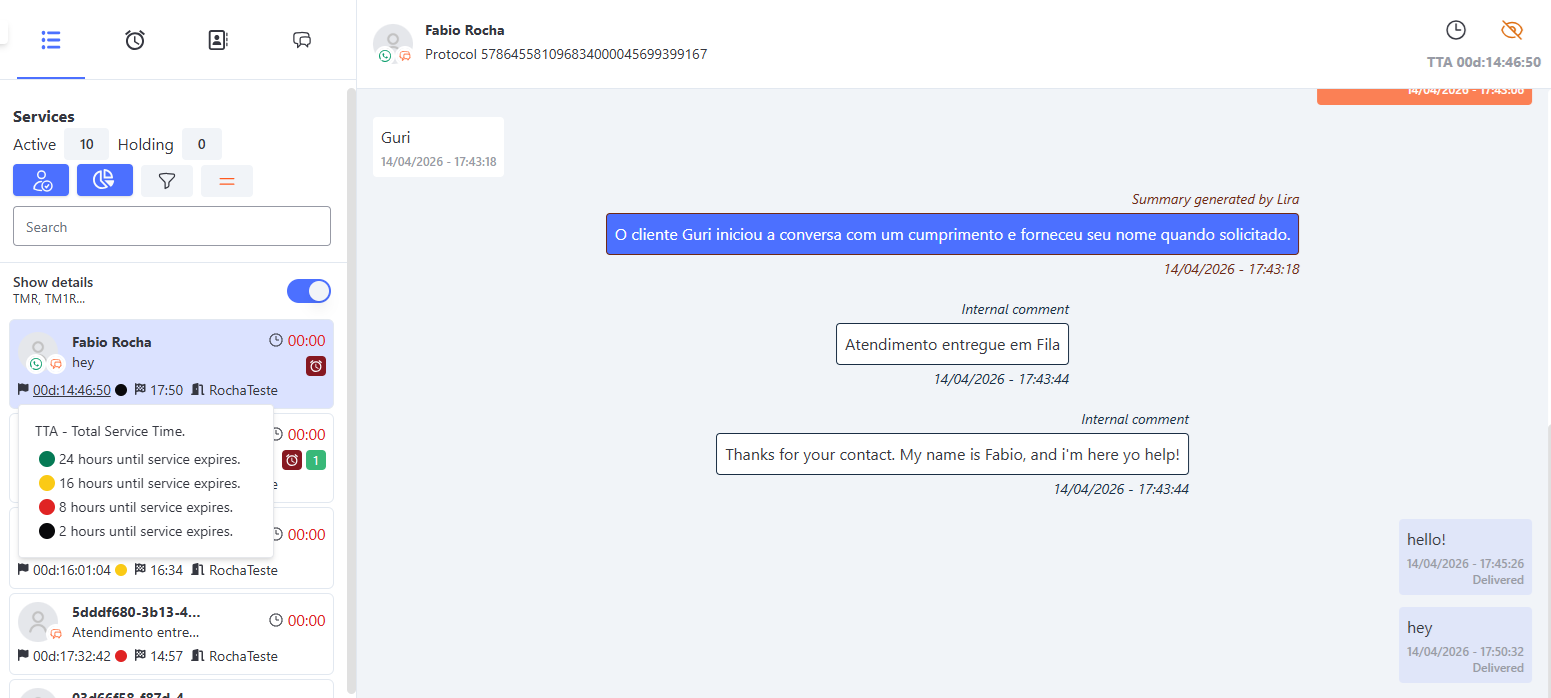Click the flag icon beside 00d:16:01:04
The height and width of the screenshot is (698, 1551).
click(x=23, y=570)
